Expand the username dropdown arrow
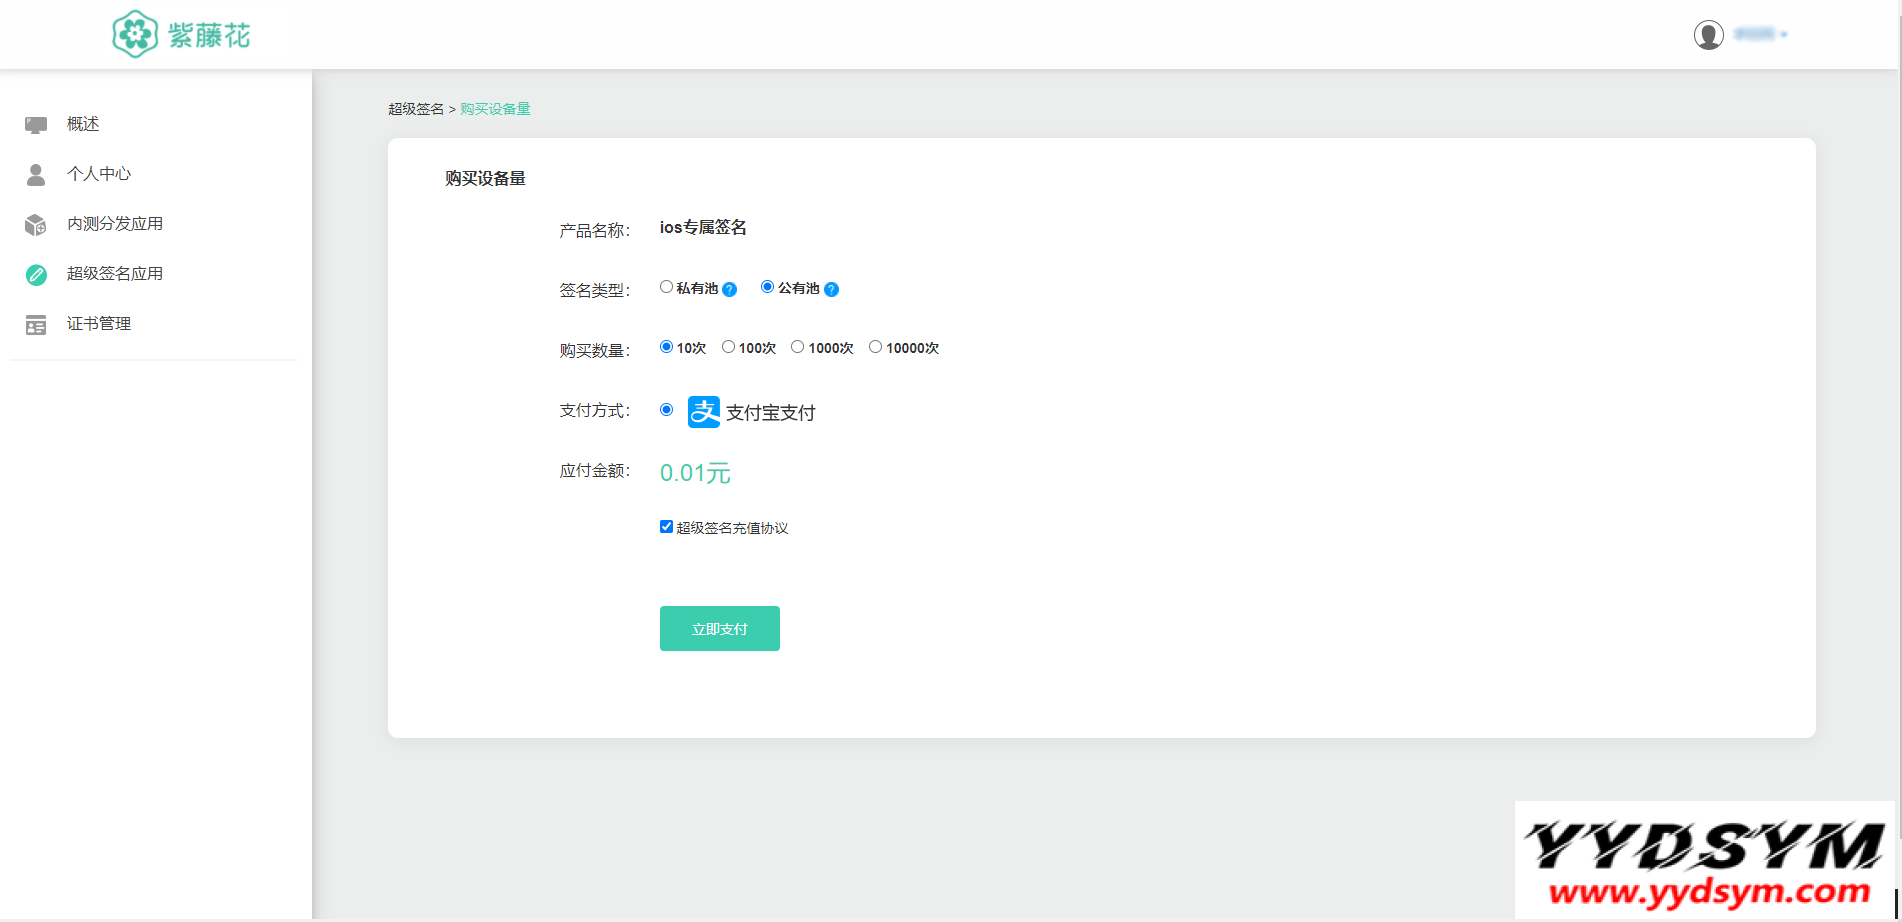Viewport: 1902px width, 922px height. (1784, 35)
